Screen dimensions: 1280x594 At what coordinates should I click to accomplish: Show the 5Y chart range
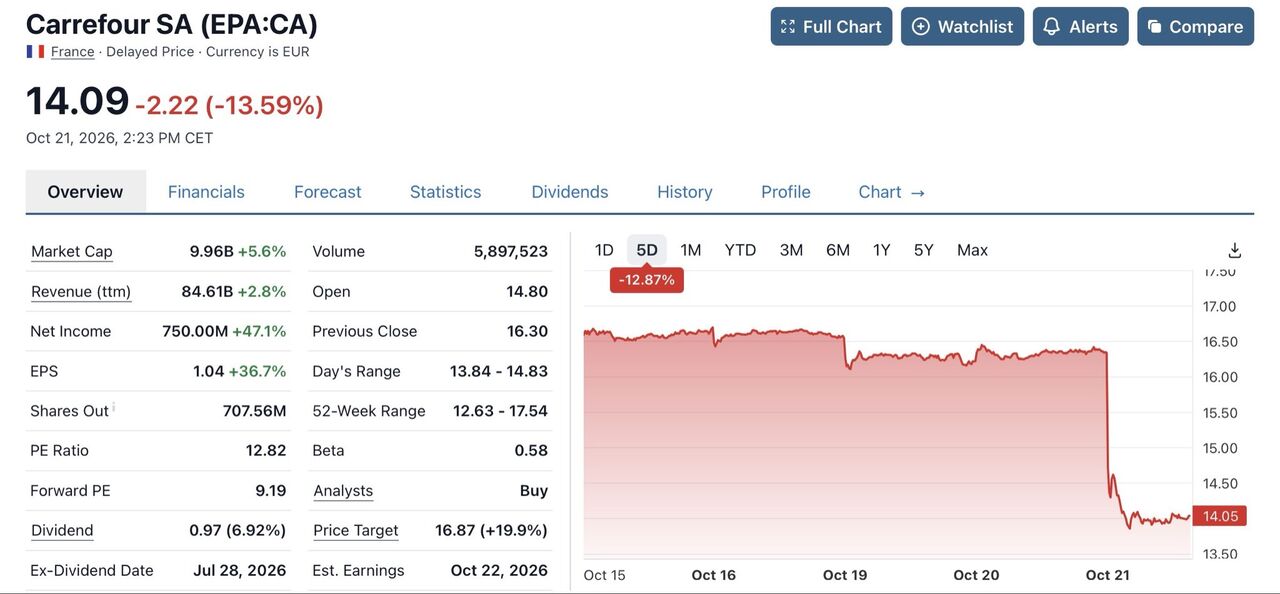point(923,250)
